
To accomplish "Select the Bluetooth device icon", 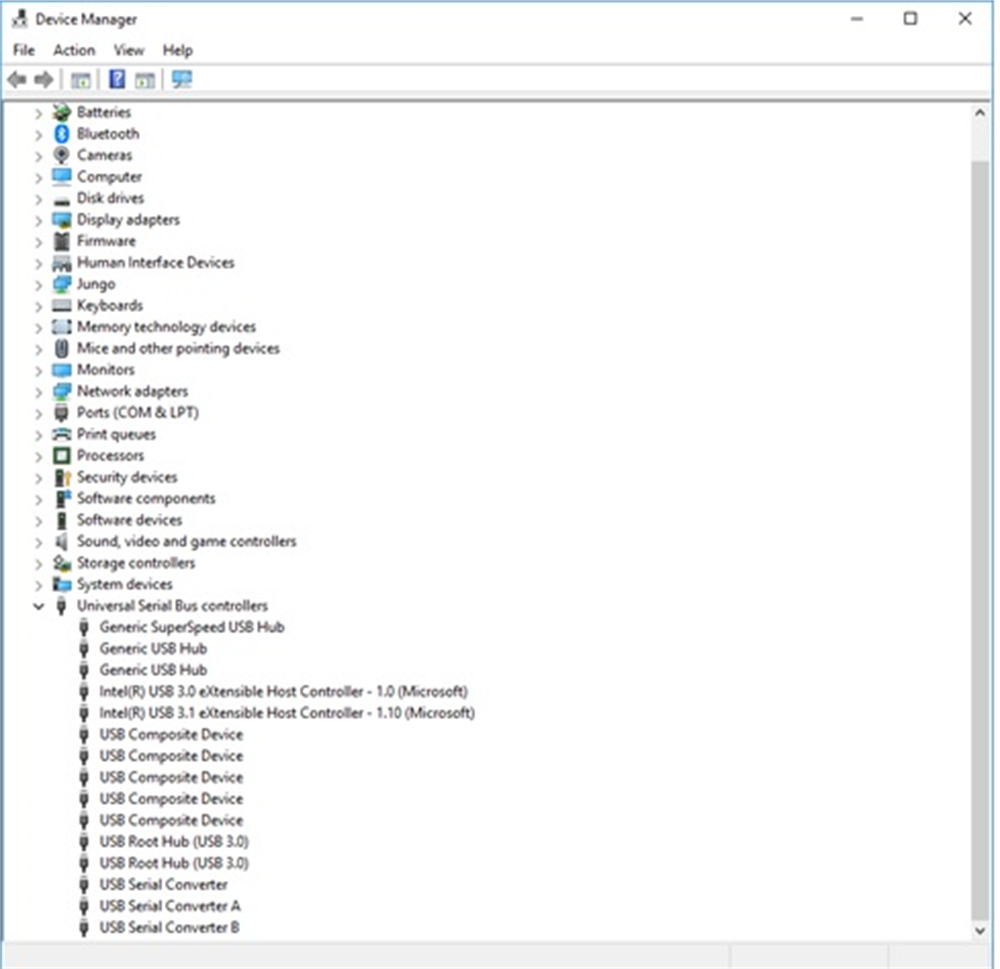I will (x=60, y=133).
